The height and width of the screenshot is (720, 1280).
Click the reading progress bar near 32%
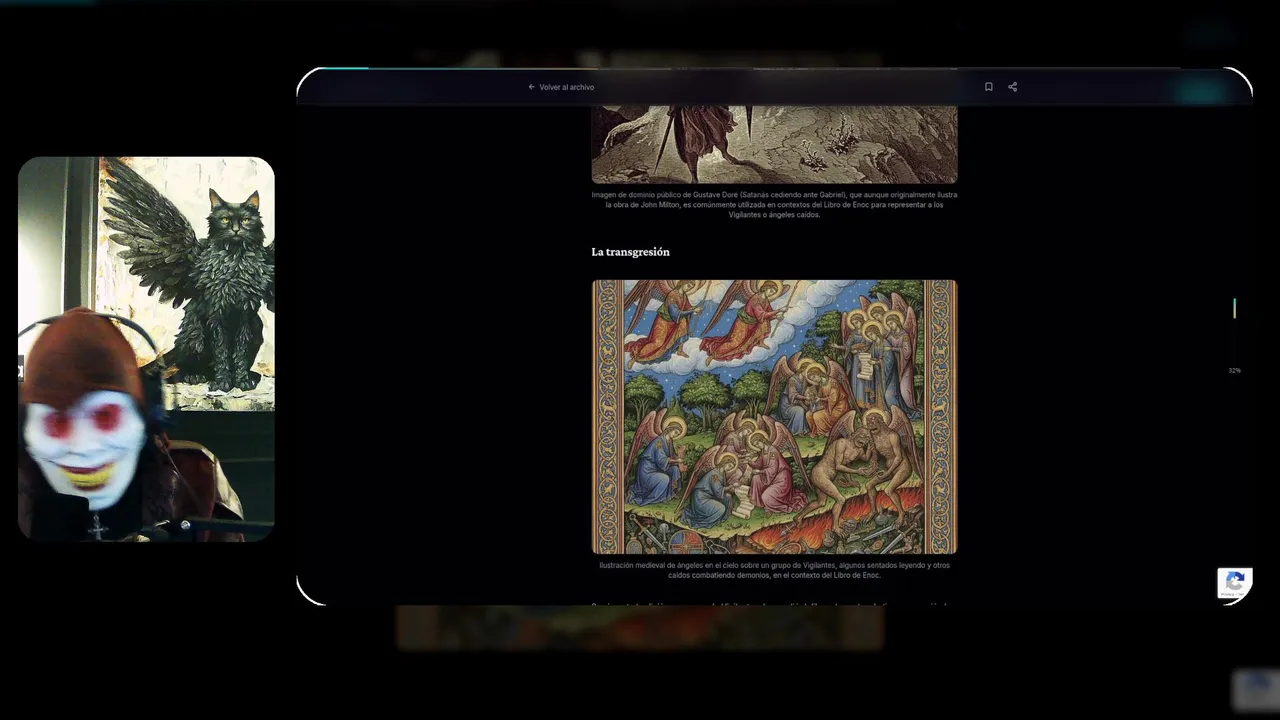coord(1234,308)
